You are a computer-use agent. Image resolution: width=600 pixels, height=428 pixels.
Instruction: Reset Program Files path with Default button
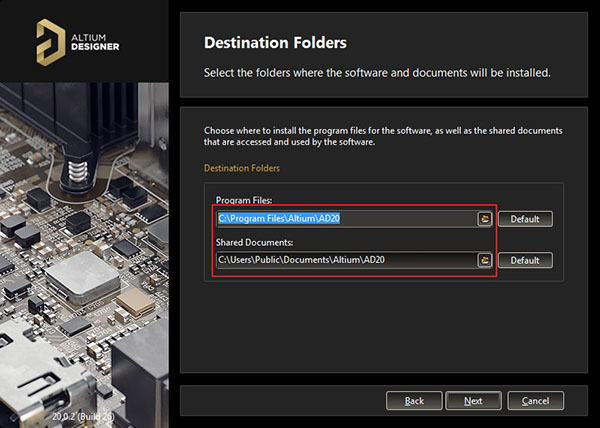525,219
